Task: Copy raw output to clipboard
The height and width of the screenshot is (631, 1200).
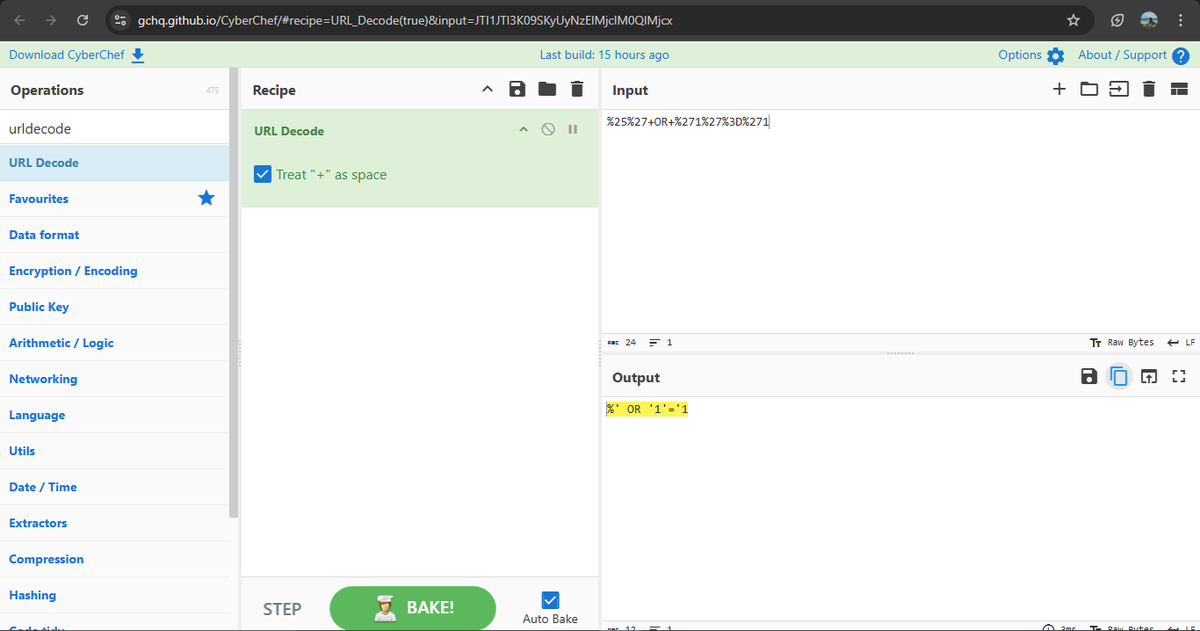Action: click(1119, 377)
